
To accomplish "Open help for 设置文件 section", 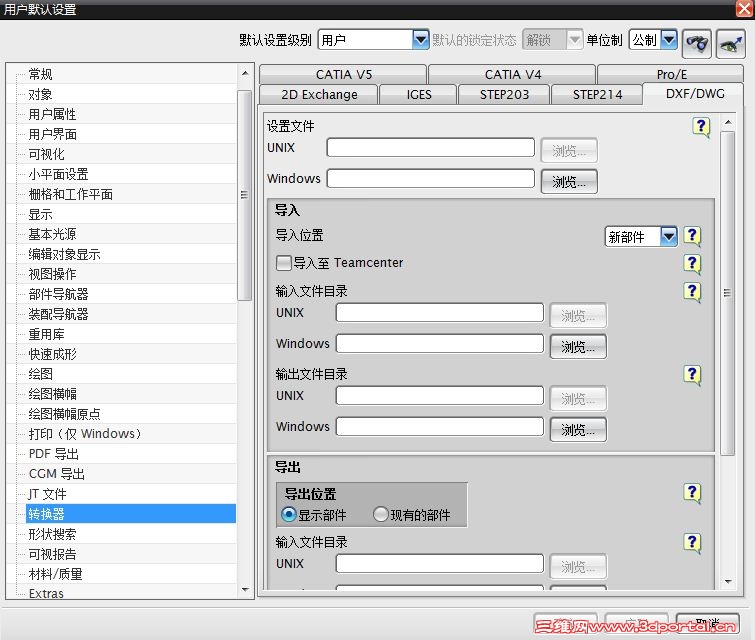I will tap(701, 127).
